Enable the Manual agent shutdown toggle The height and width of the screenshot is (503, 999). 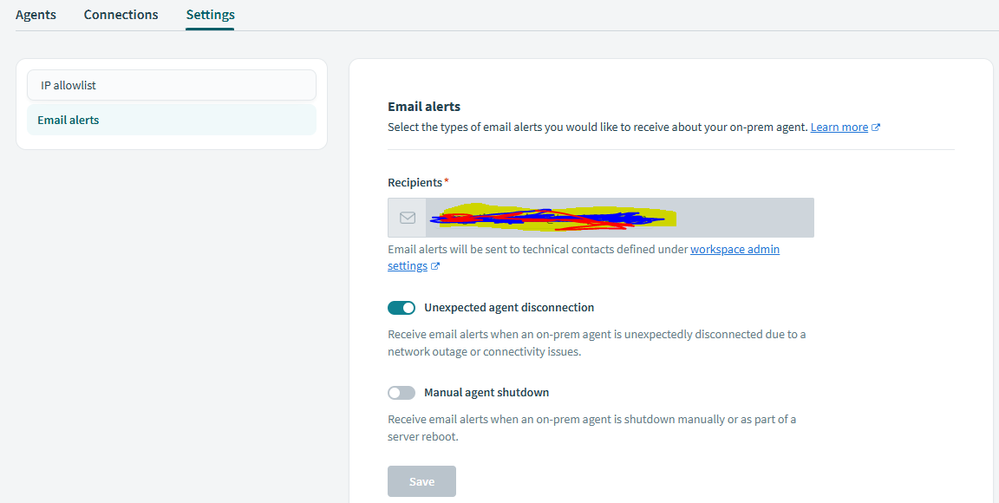(x=401, y=393)
